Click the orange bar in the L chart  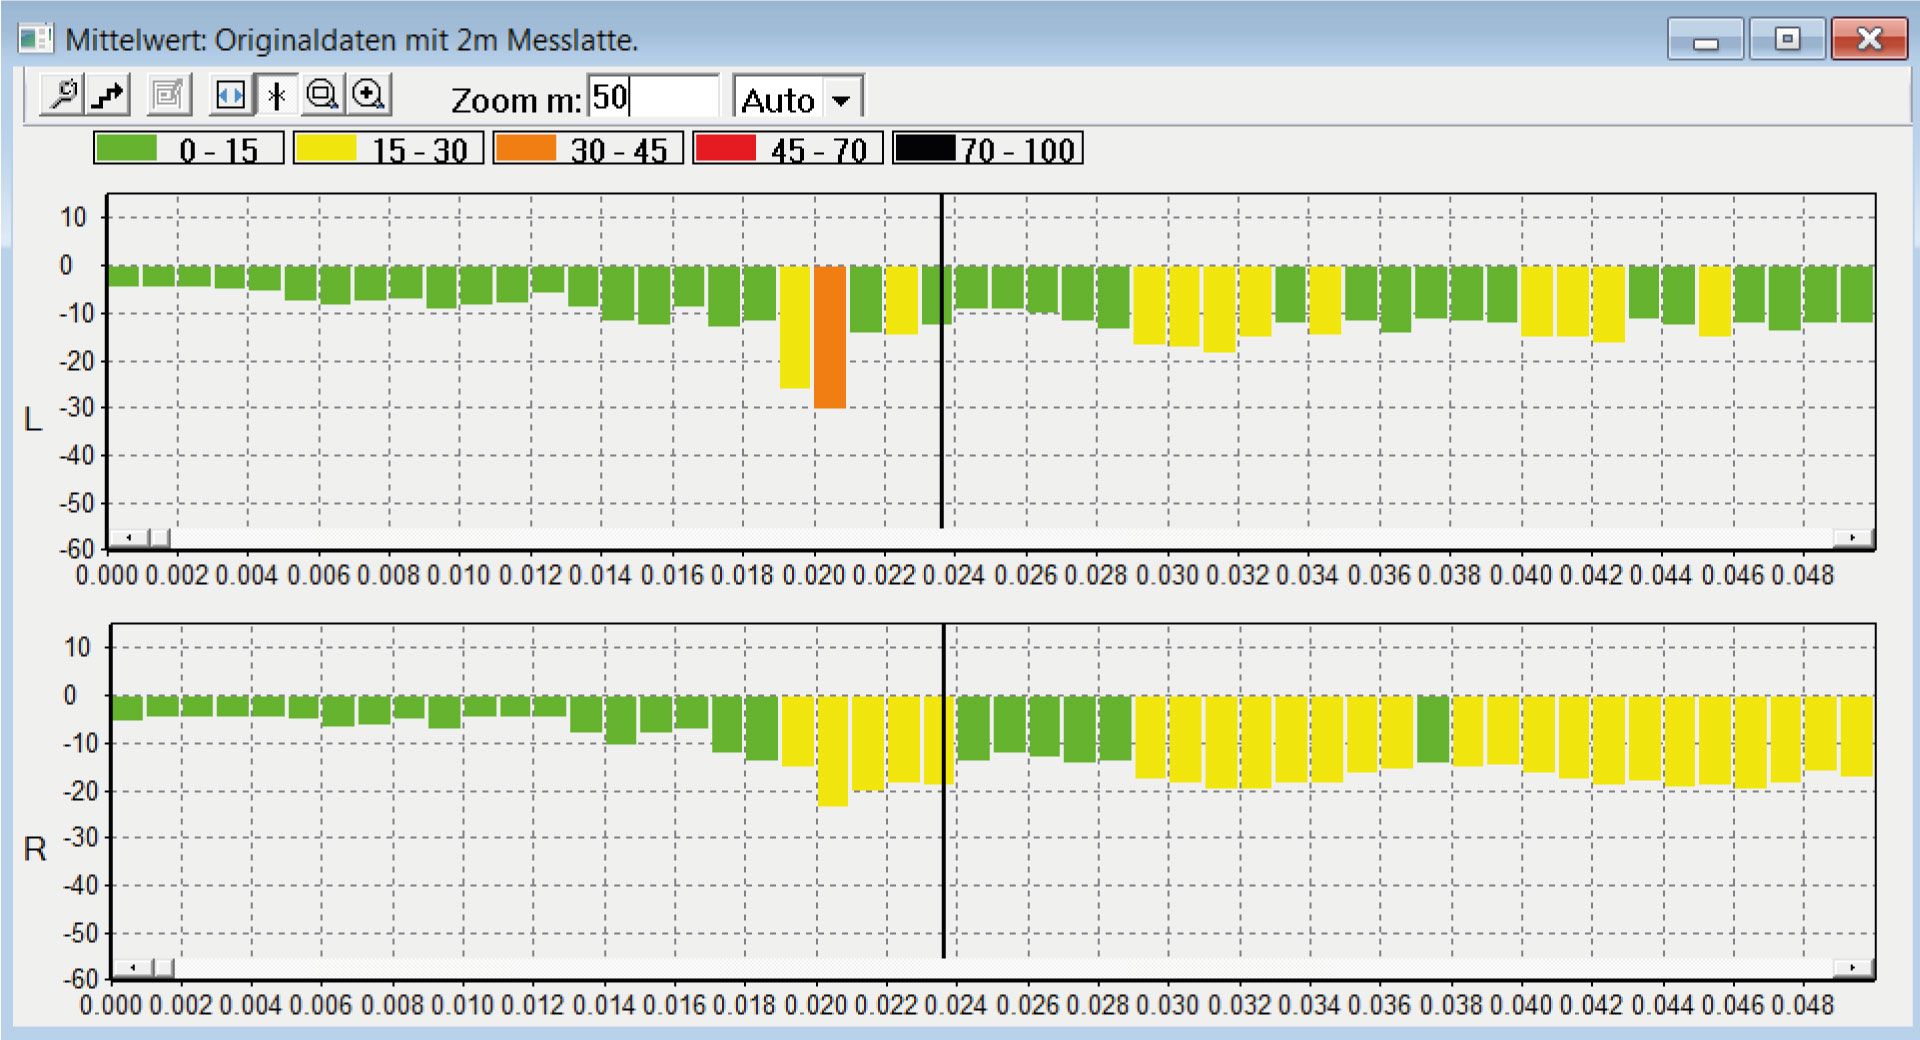tap(829, 336)
